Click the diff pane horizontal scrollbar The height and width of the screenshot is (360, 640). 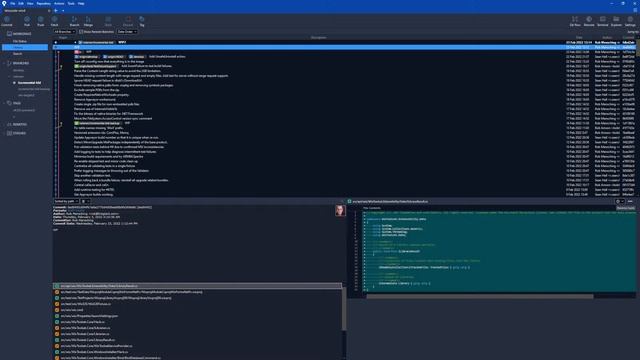[480, 297]
